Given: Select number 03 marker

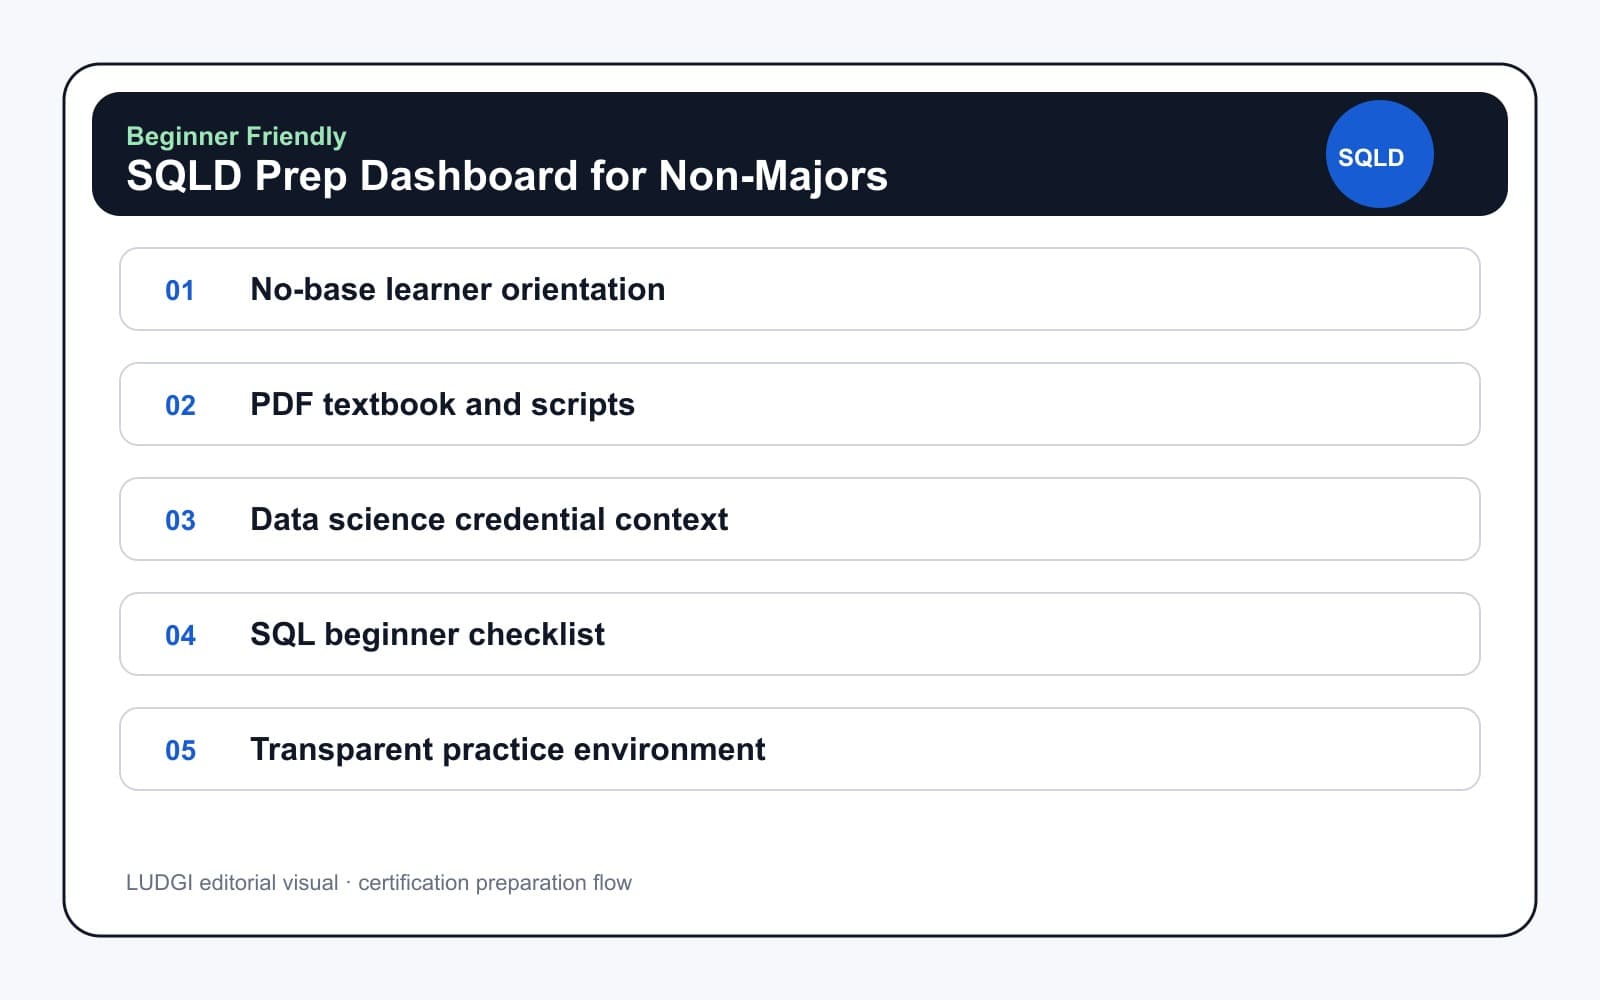Looking at the screenshot, I should coord(180,520).
